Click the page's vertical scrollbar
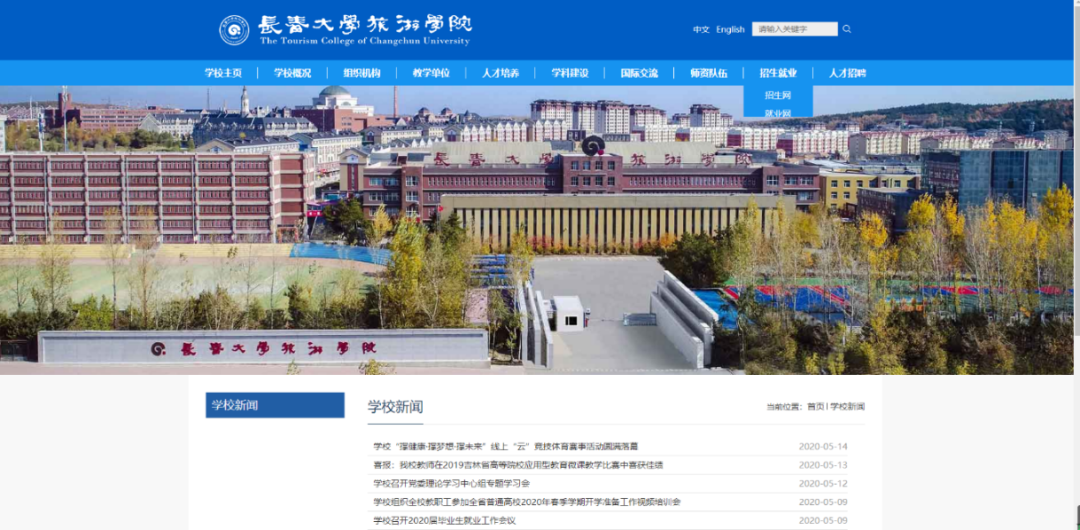The height and width of the screenshot is (530, 1080). coord(1077,265)
